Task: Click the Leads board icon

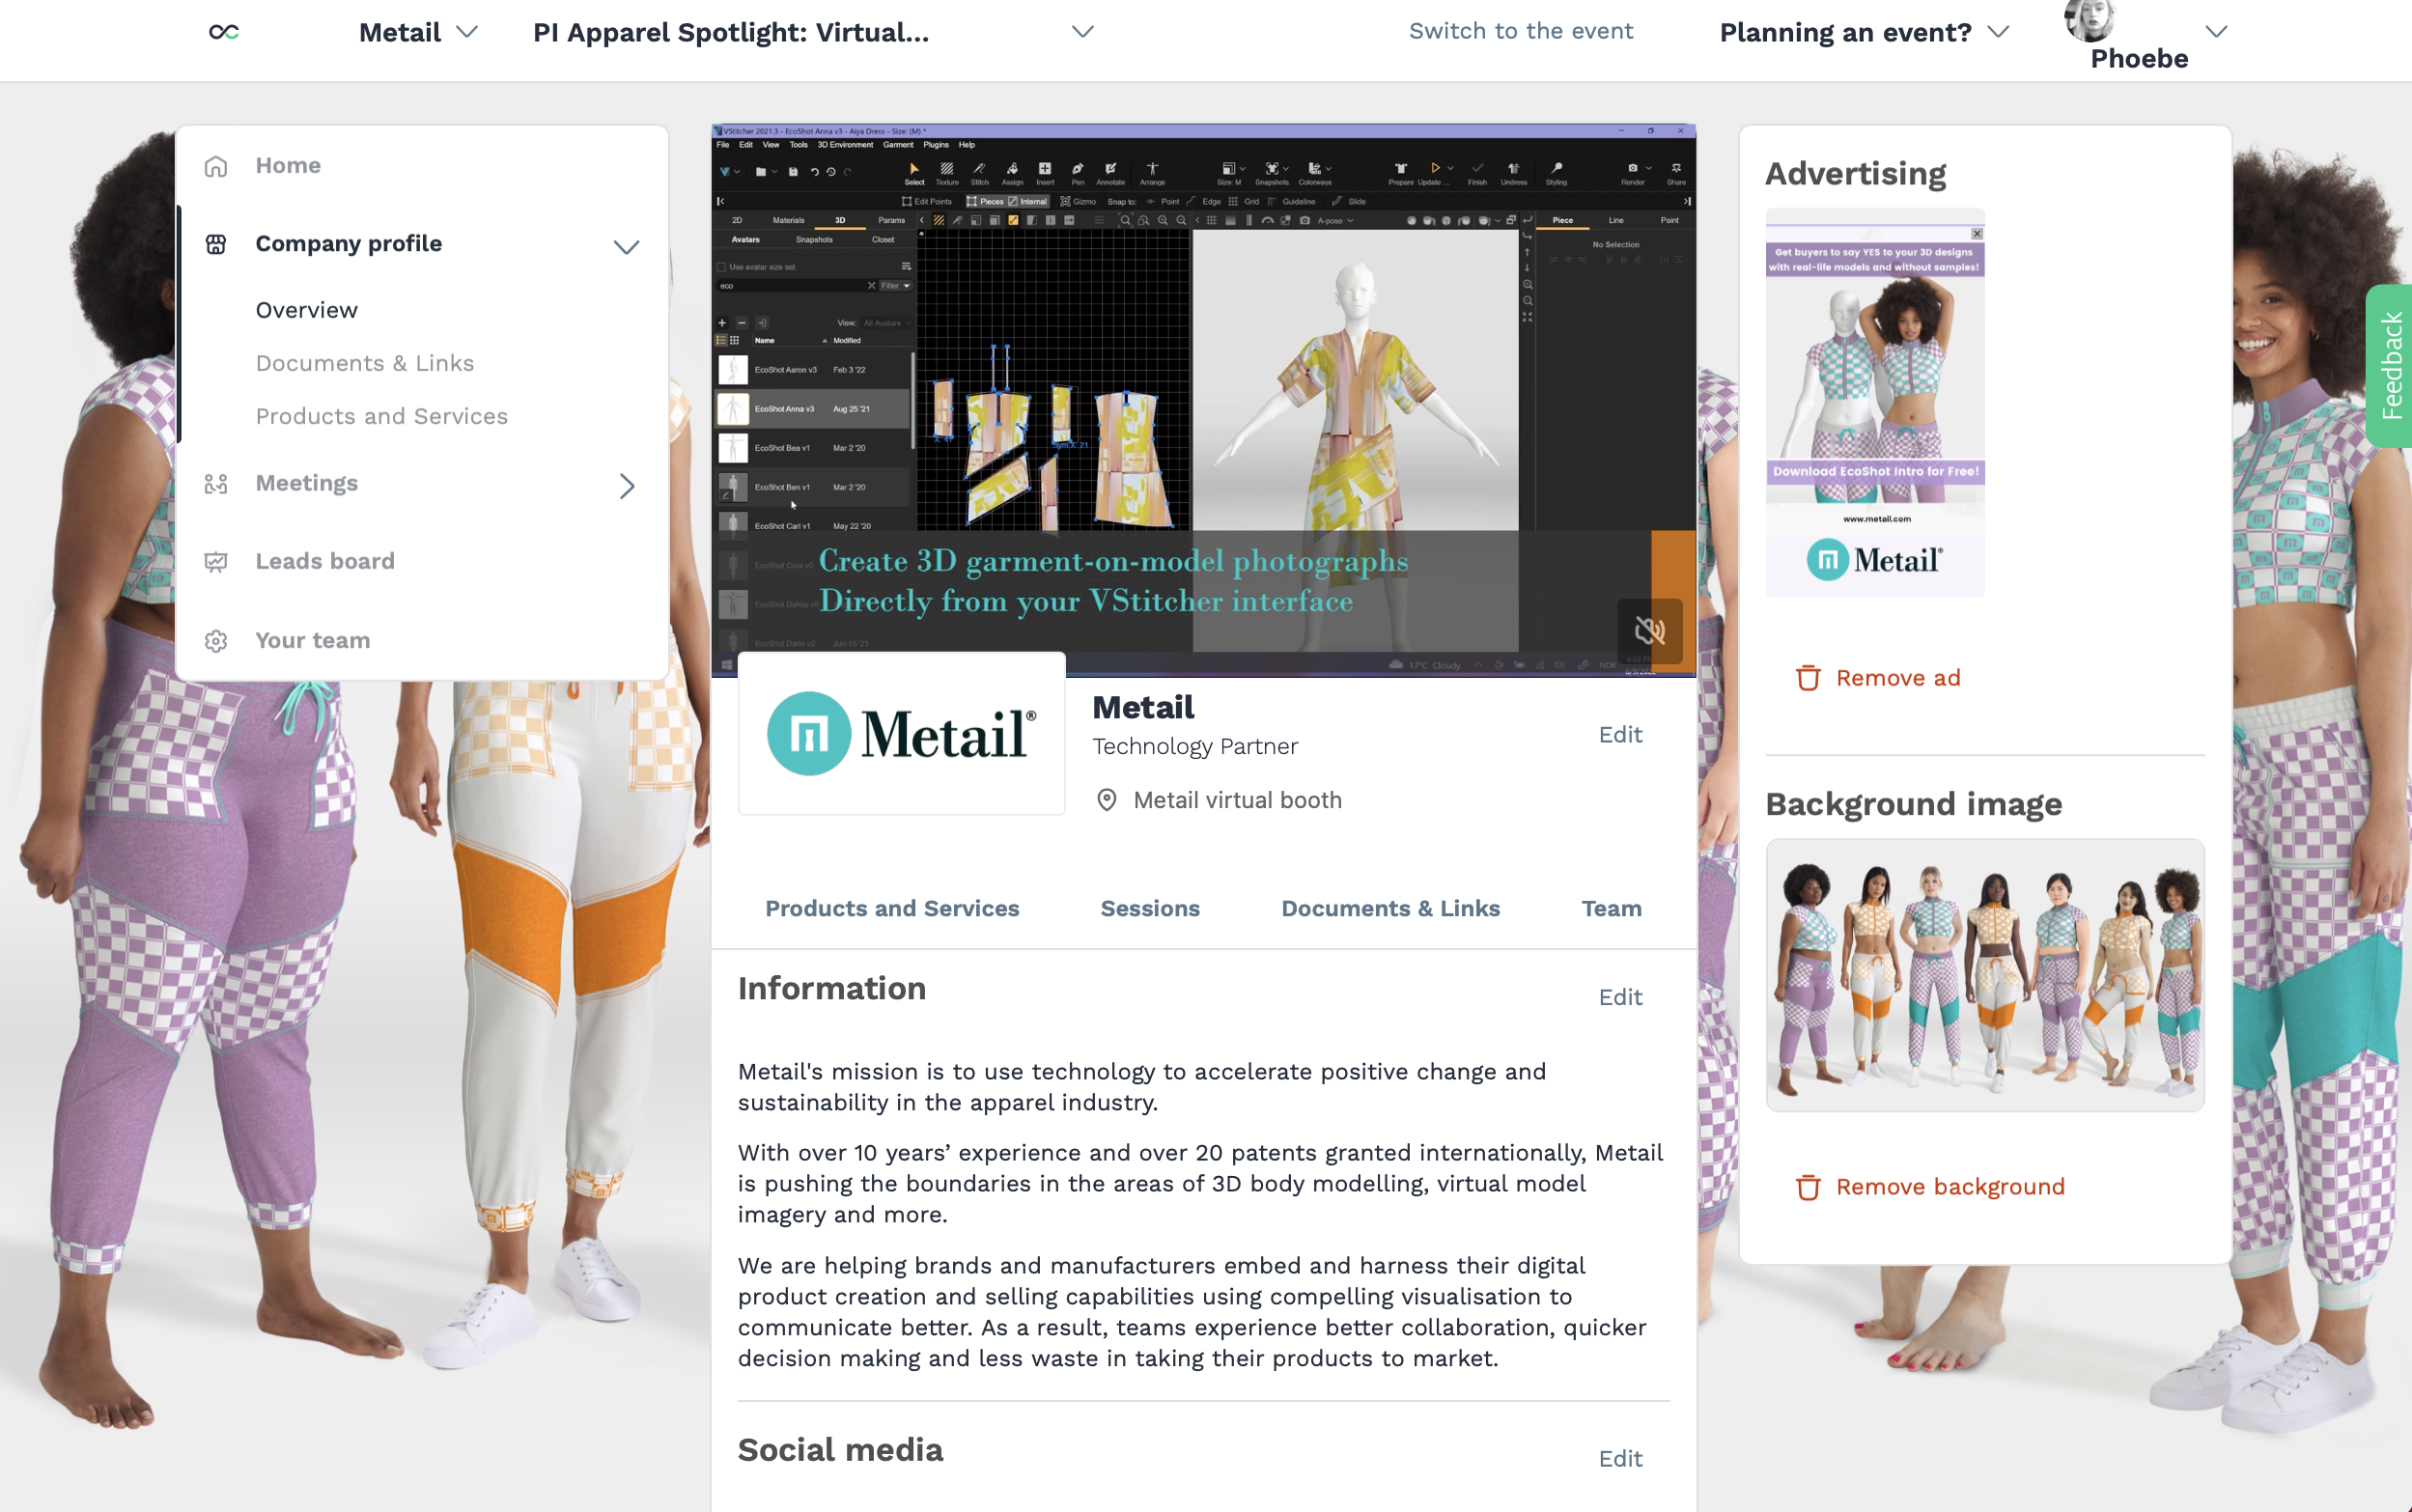Action: tap(216, 562)
